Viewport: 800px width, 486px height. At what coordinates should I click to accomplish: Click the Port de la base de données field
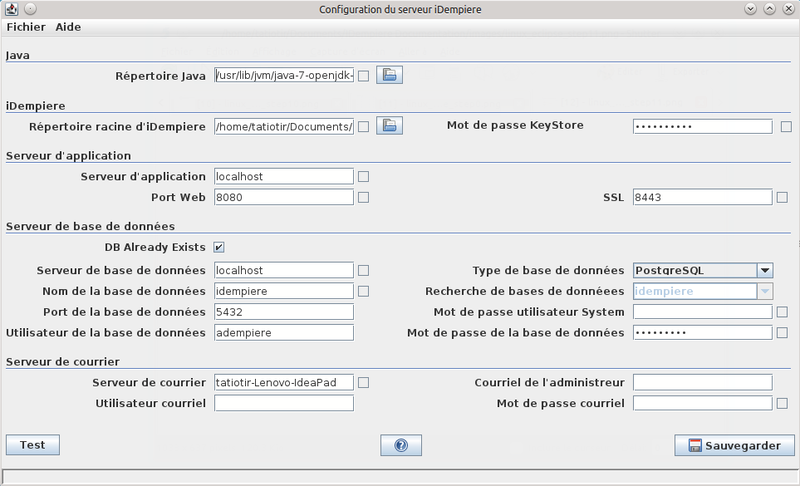284,312
